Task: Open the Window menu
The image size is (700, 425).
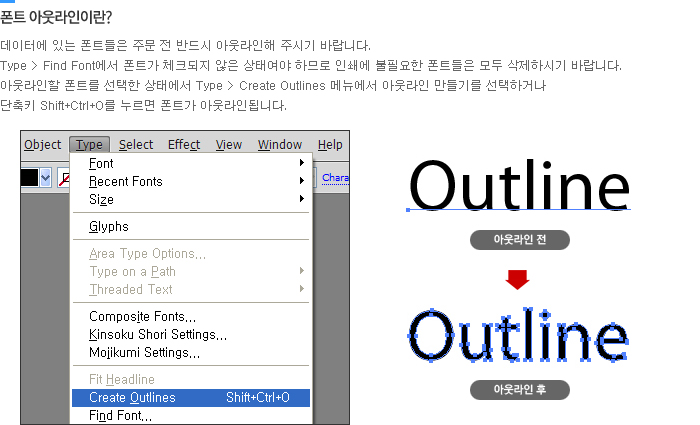Action: (x=279, y=144)
